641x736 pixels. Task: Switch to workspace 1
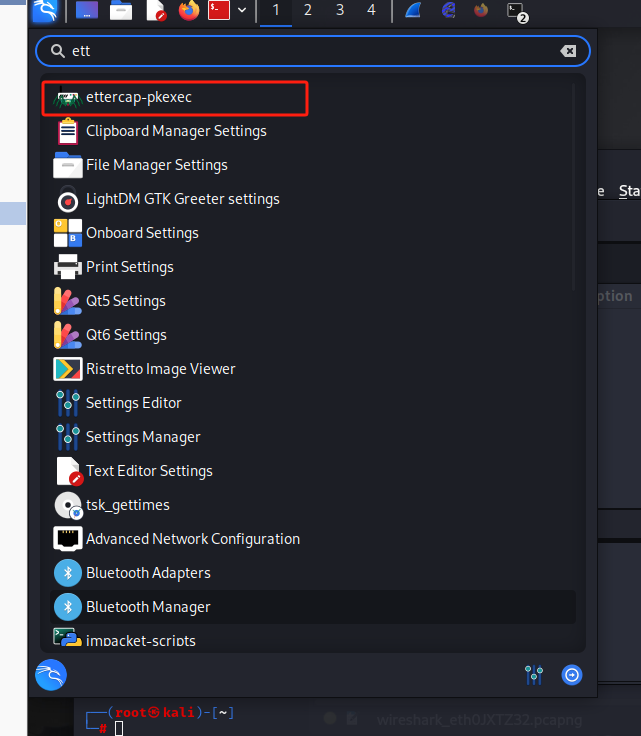point(276,10)
